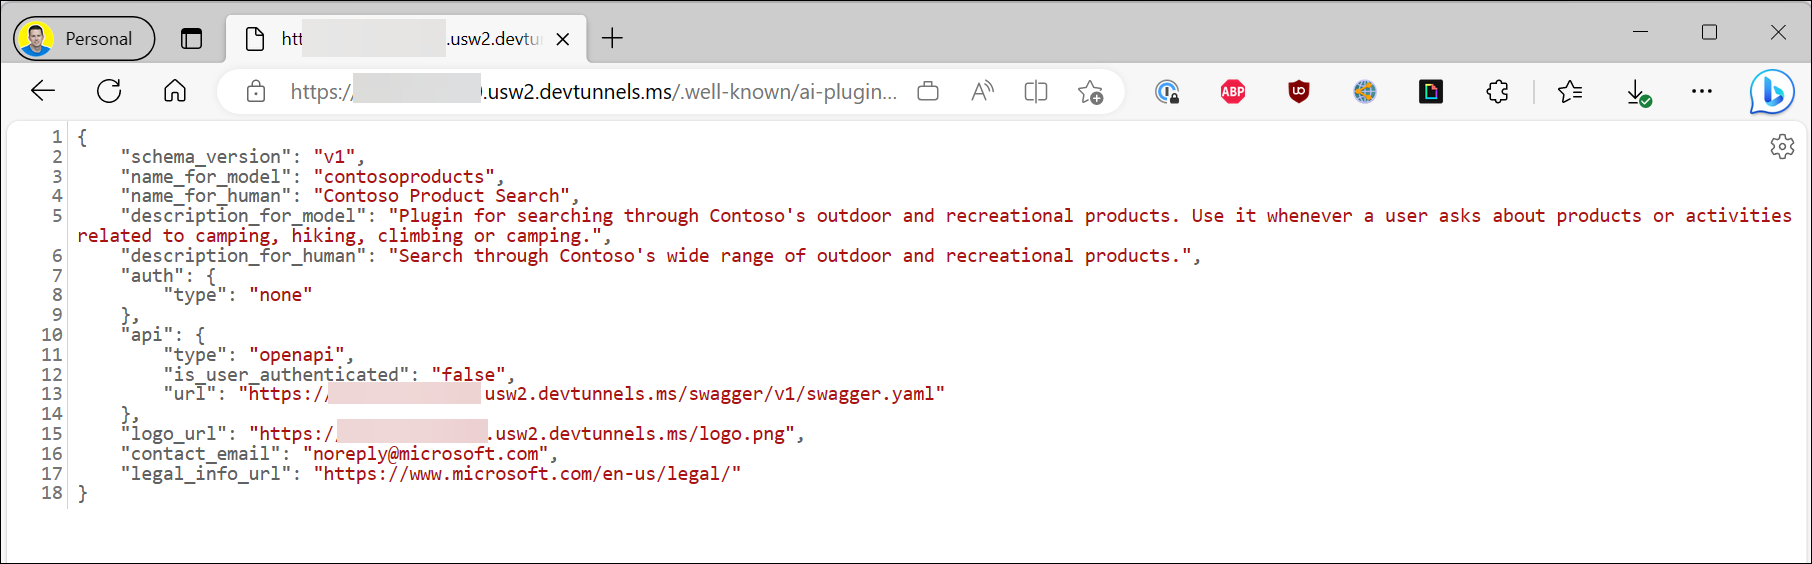The width and height of the screenshot is (1812, 564).
Task: Open Settings and more menu
Action: (1702, 92)
